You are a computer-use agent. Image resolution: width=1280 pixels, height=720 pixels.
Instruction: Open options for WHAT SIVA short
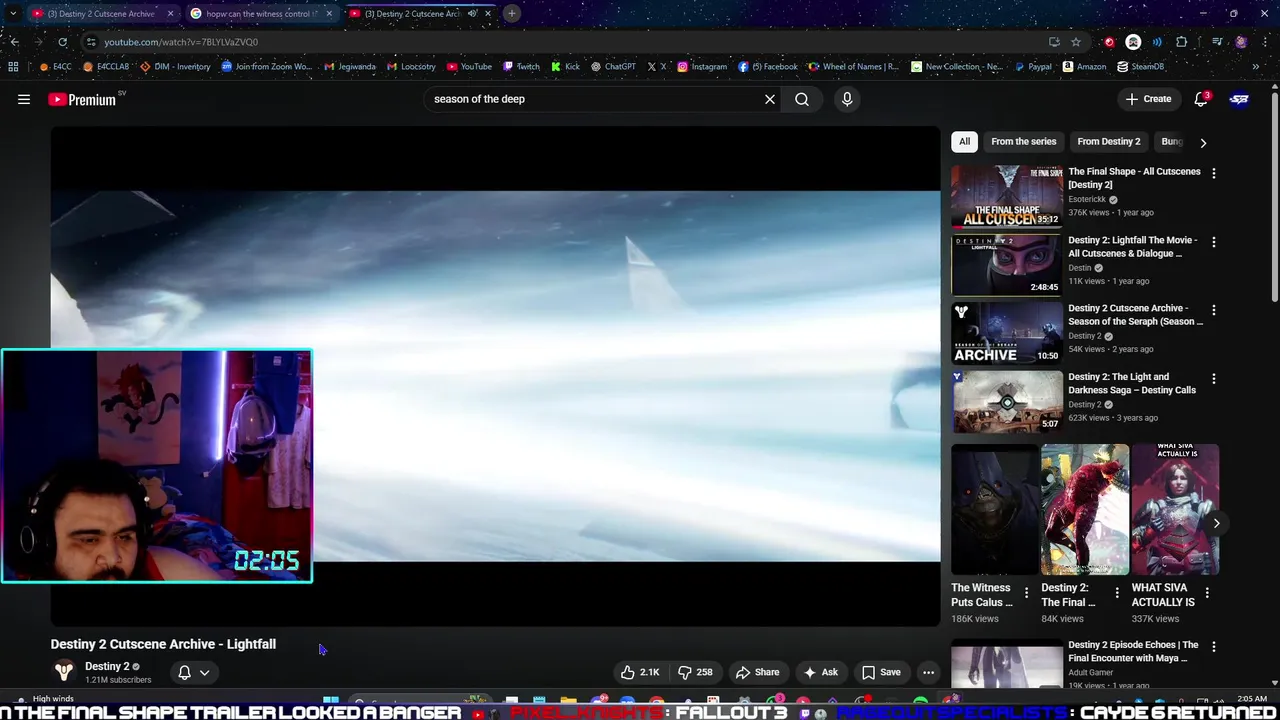click(1207, 593)
